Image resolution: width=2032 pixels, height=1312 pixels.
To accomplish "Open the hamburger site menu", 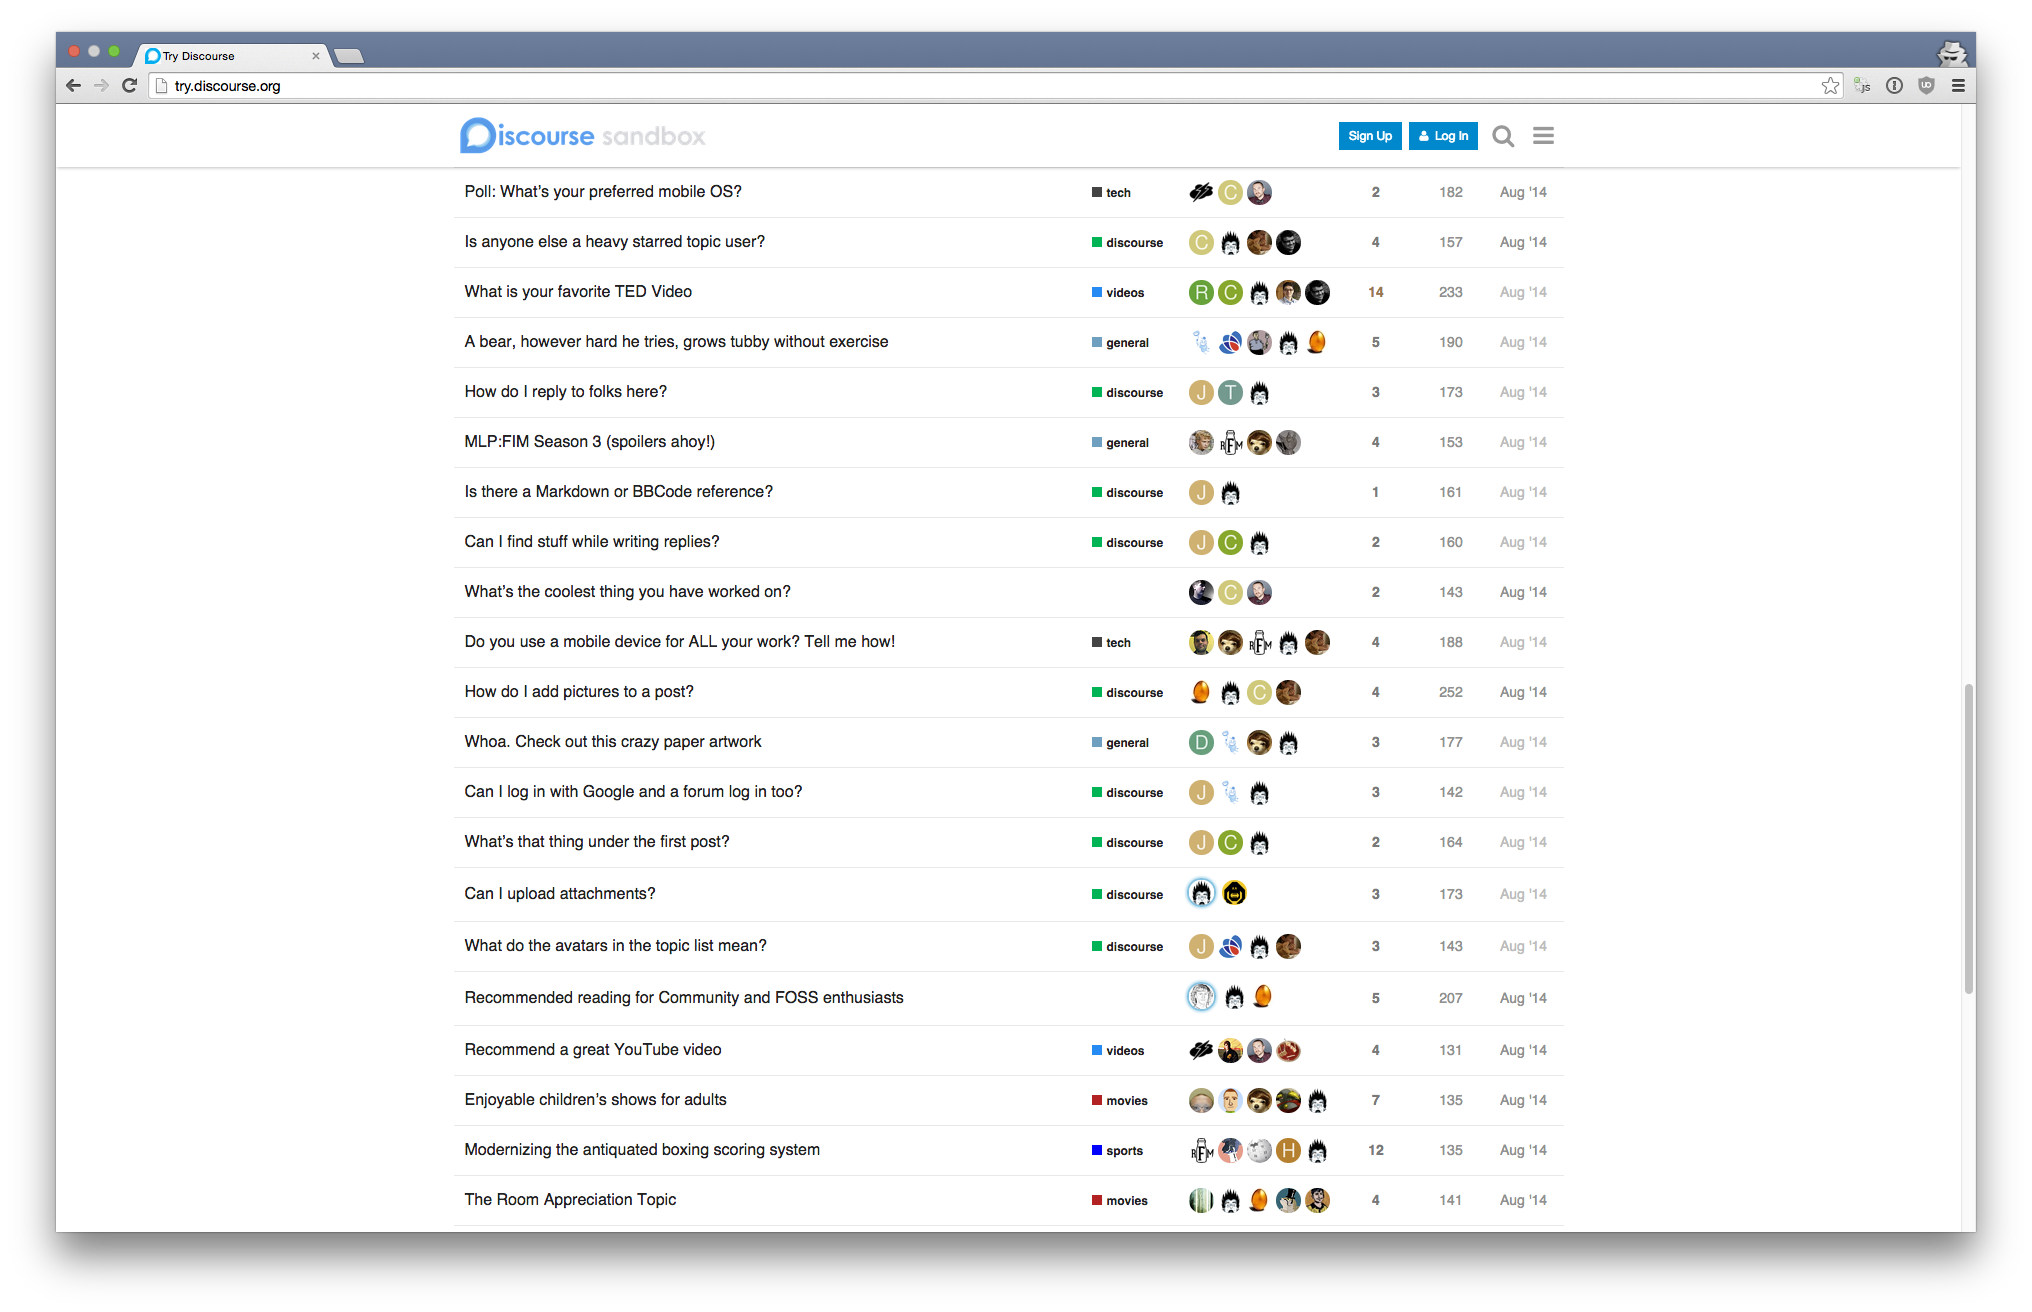I will 1543,136.
